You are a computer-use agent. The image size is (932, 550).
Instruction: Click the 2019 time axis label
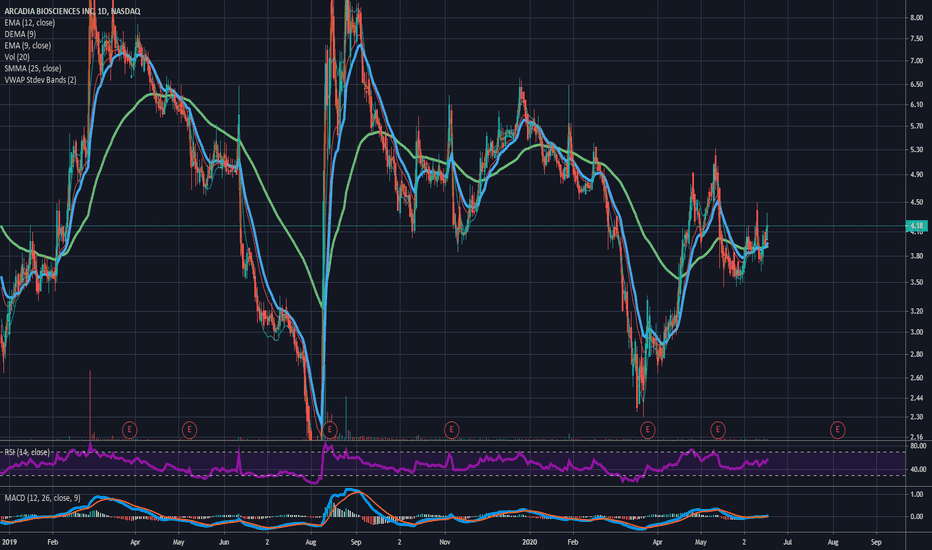point(9,542)
